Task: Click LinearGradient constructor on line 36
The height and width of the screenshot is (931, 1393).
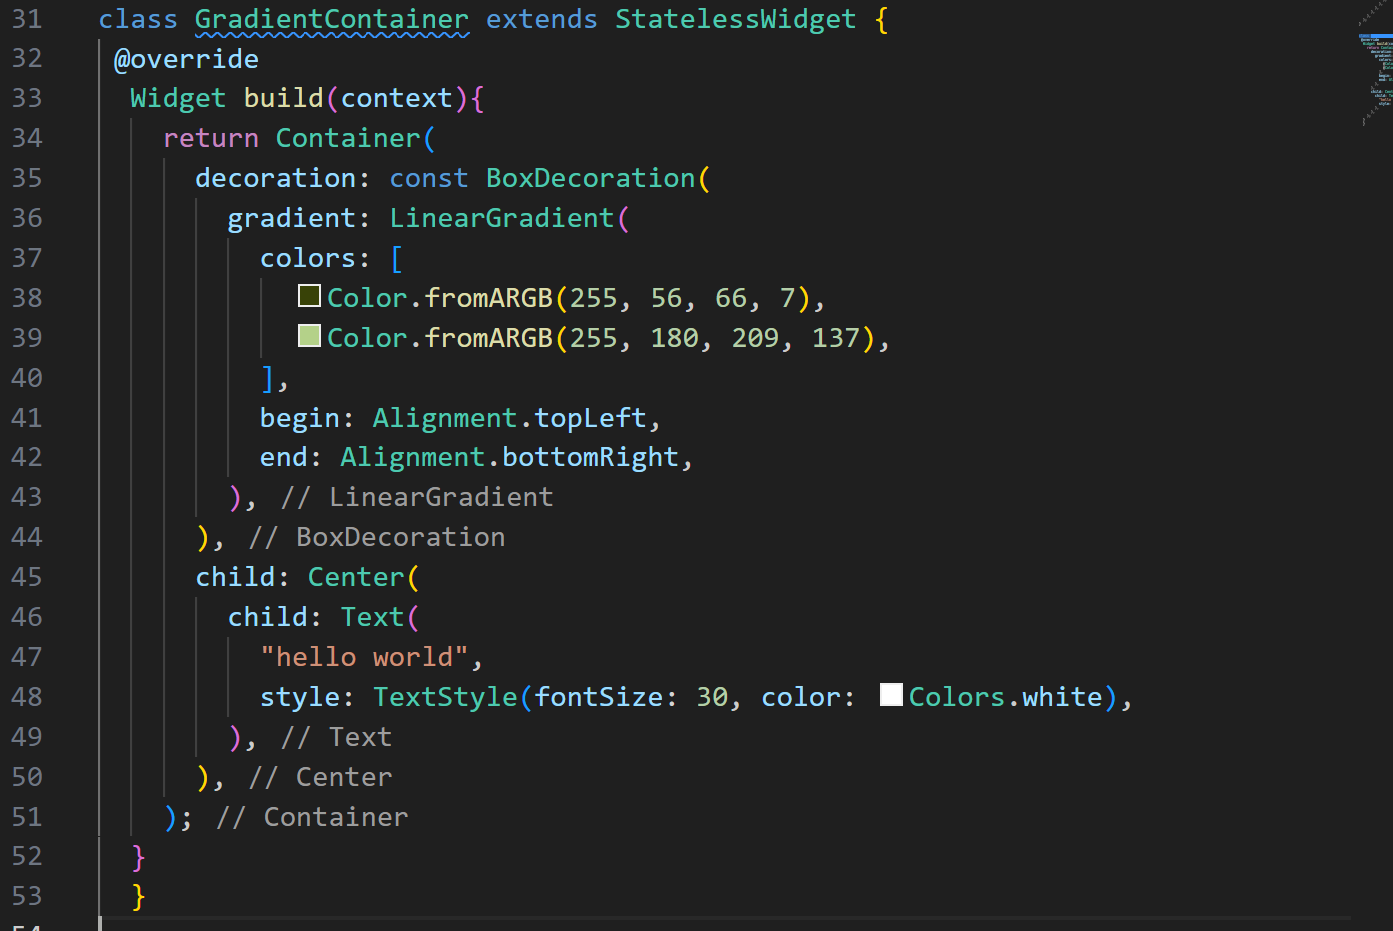Action: [501, 218]
